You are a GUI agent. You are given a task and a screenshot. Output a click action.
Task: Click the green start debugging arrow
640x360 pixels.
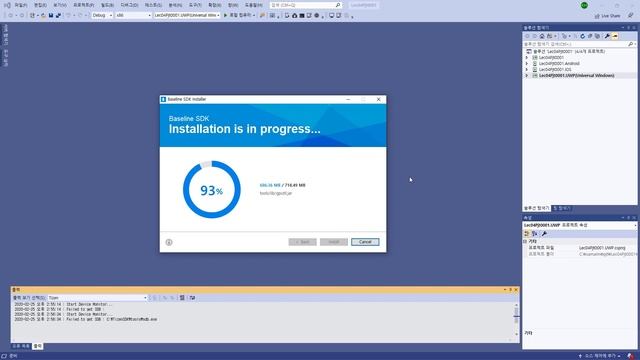225,16
